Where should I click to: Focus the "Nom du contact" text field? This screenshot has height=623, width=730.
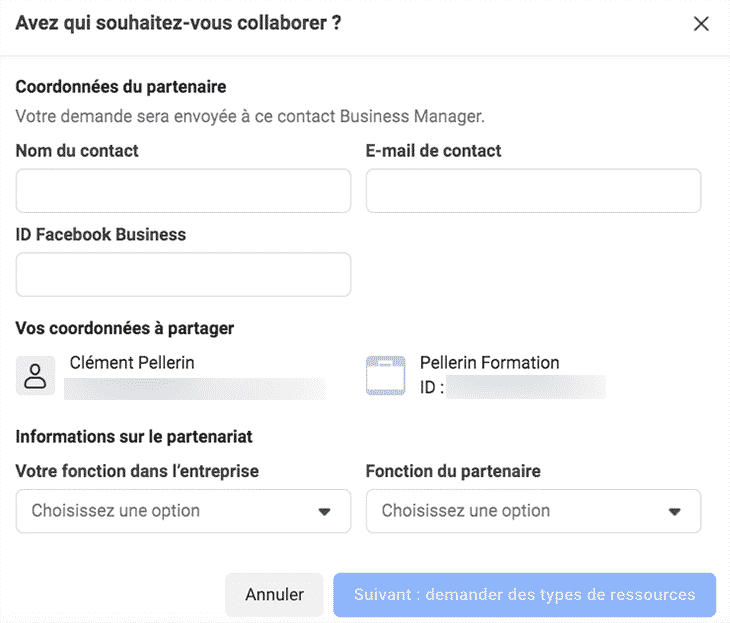tap(183, 191)
